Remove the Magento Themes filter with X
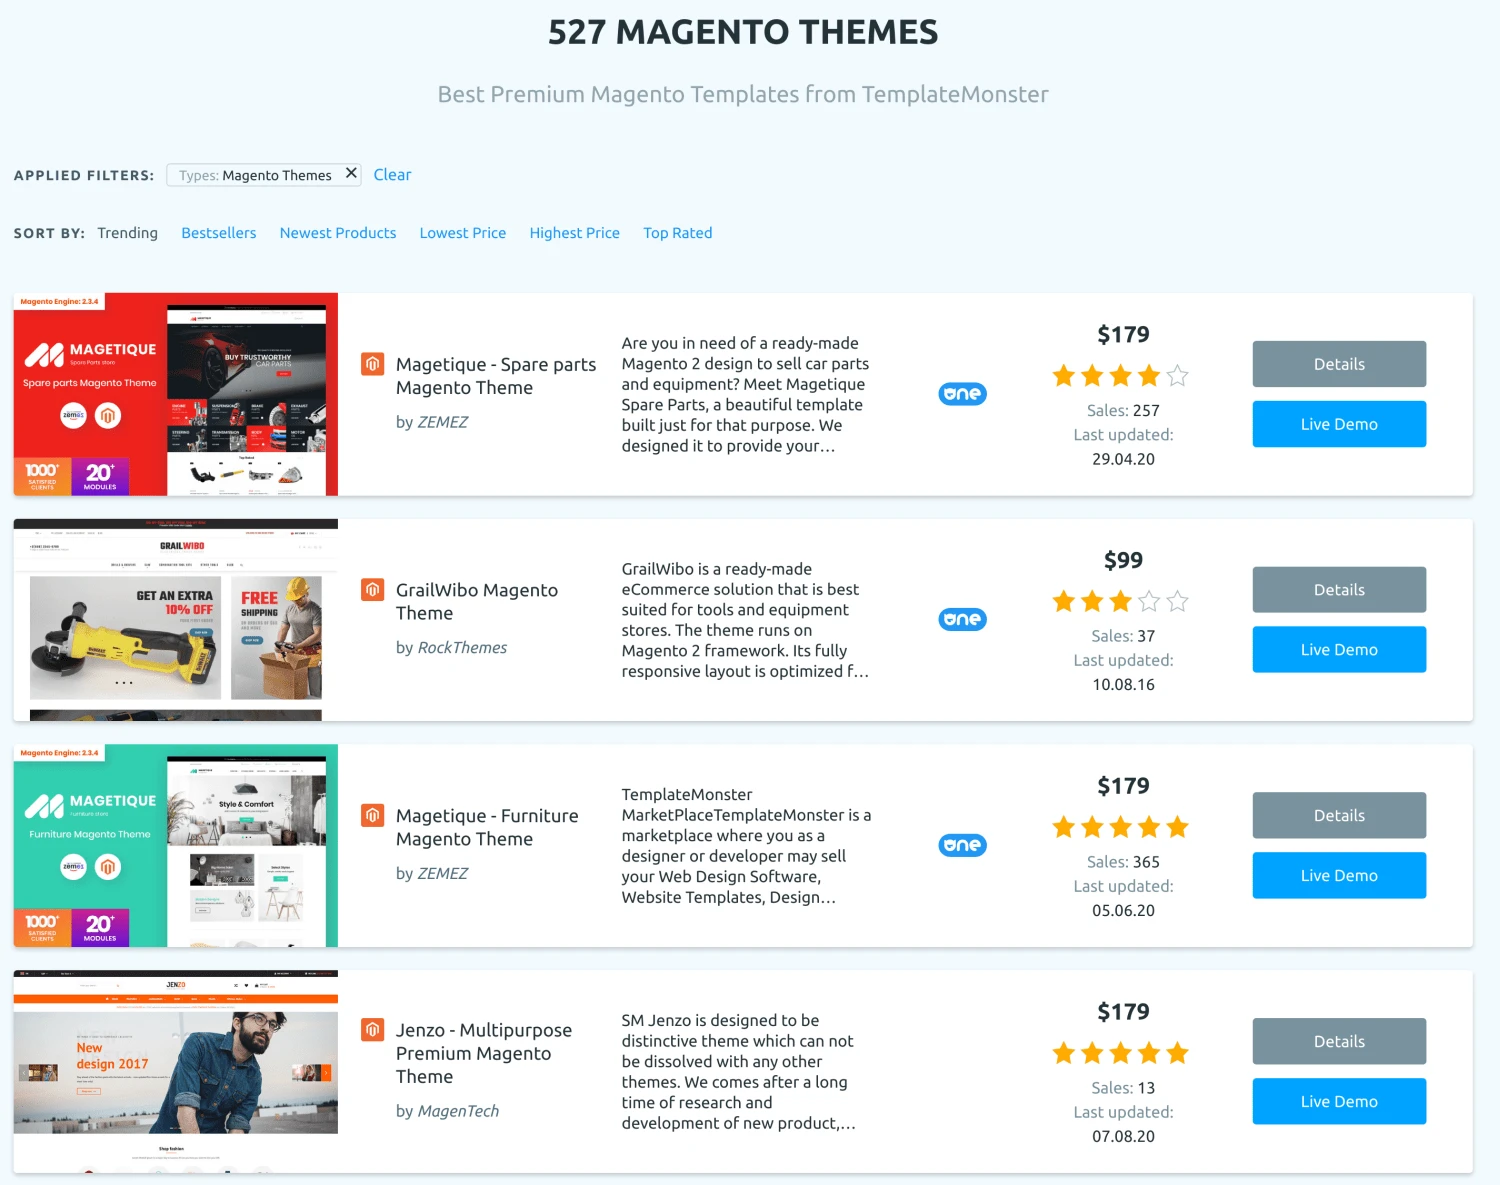The width and height of the screenshot is (1500, 1185). pyautogui.click(x=351, y=173)
